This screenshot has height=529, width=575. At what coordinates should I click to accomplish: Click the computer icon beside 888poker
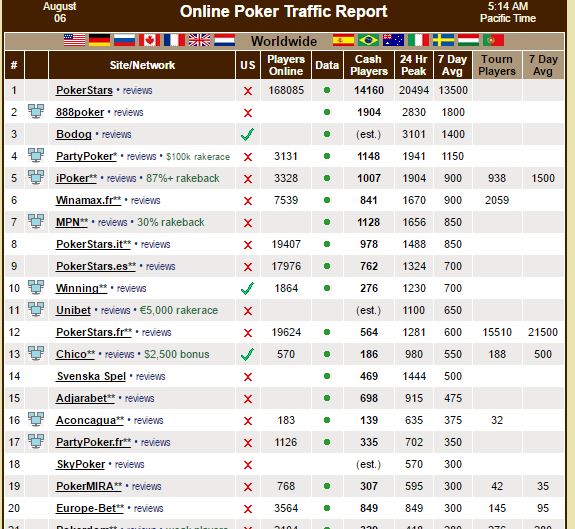point(36,111)
